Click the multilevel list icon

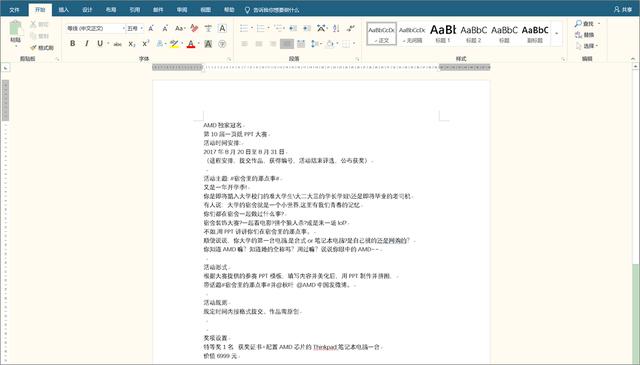(278, 28)
